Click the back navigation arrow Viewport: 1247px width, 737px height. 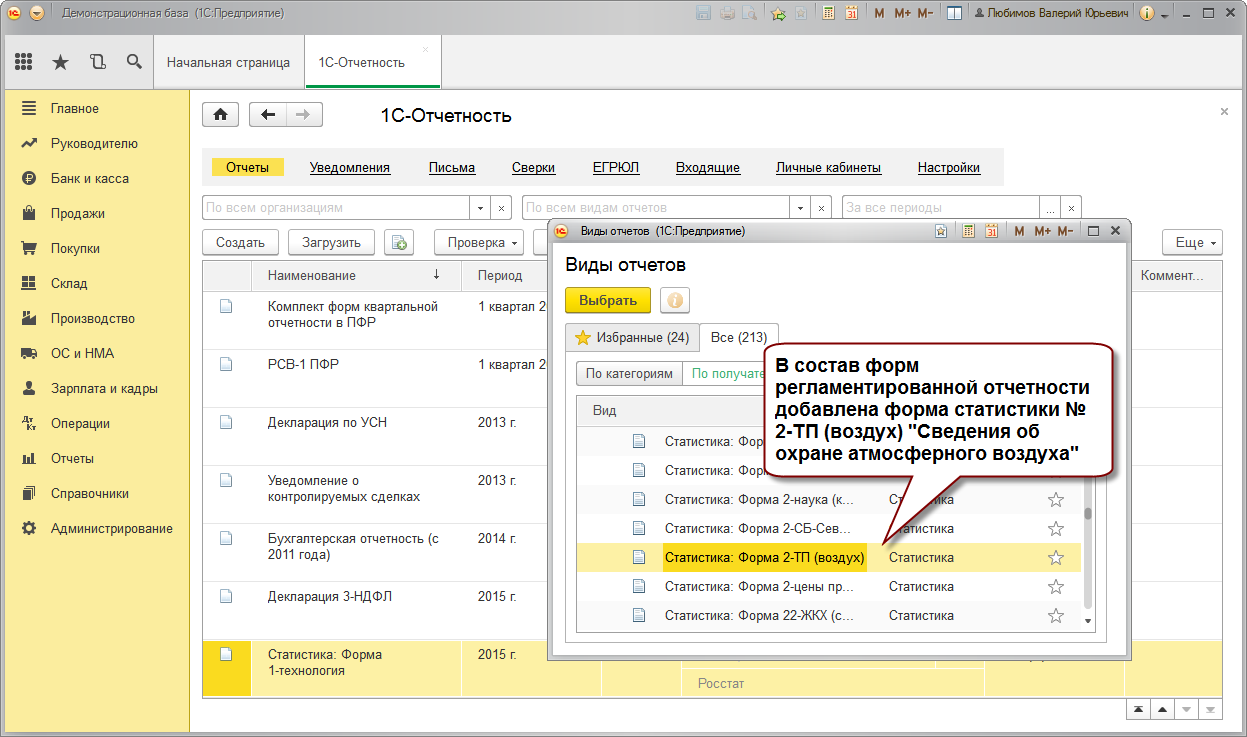point(267,115)
